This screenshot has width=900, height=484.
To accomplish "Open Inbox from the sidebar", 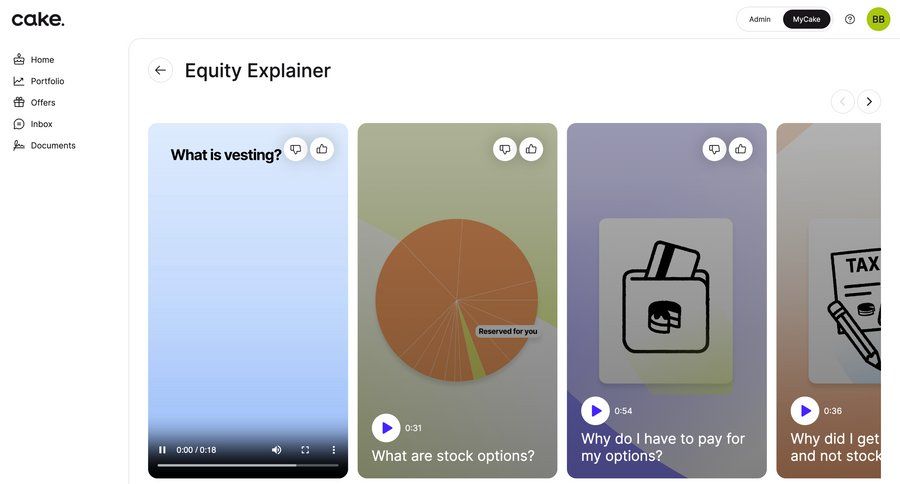I will (x=41, y=124).
